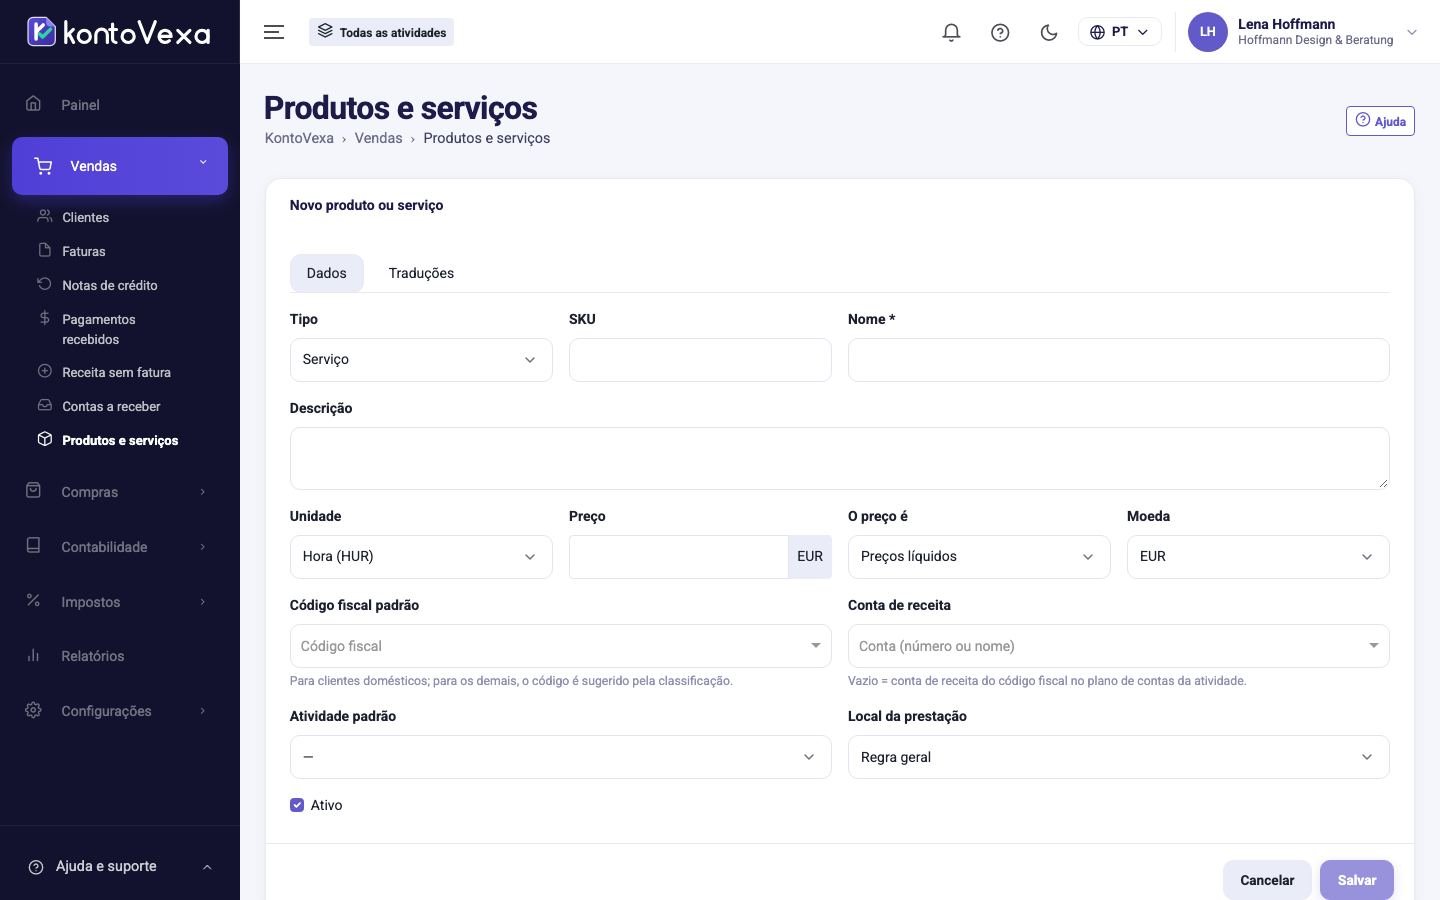Click the Impostos percent icon

[x=33, y=601]
